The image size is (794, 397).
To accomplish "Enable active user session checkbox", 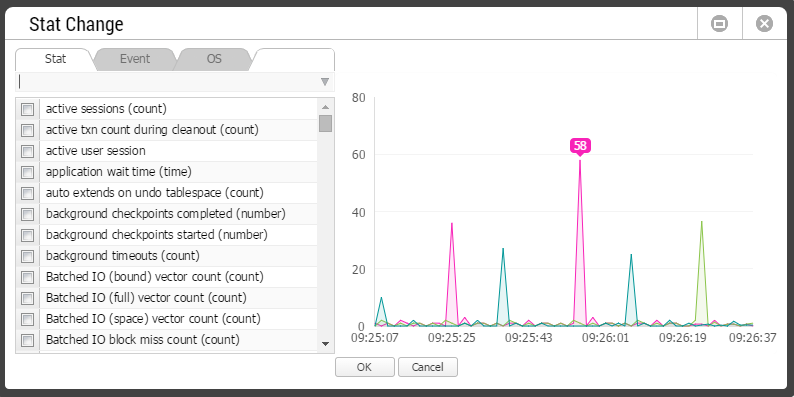I will 27,151.
